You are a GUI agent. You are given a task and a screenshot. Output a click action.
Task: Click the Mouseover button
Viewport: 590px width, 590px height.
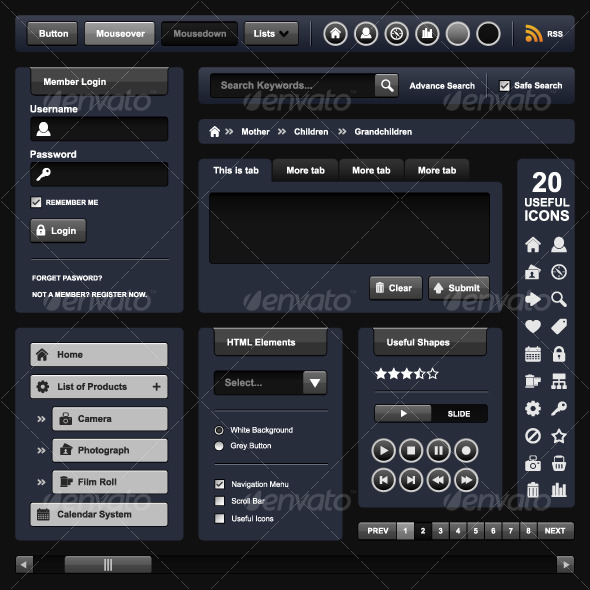coord(120,33)
